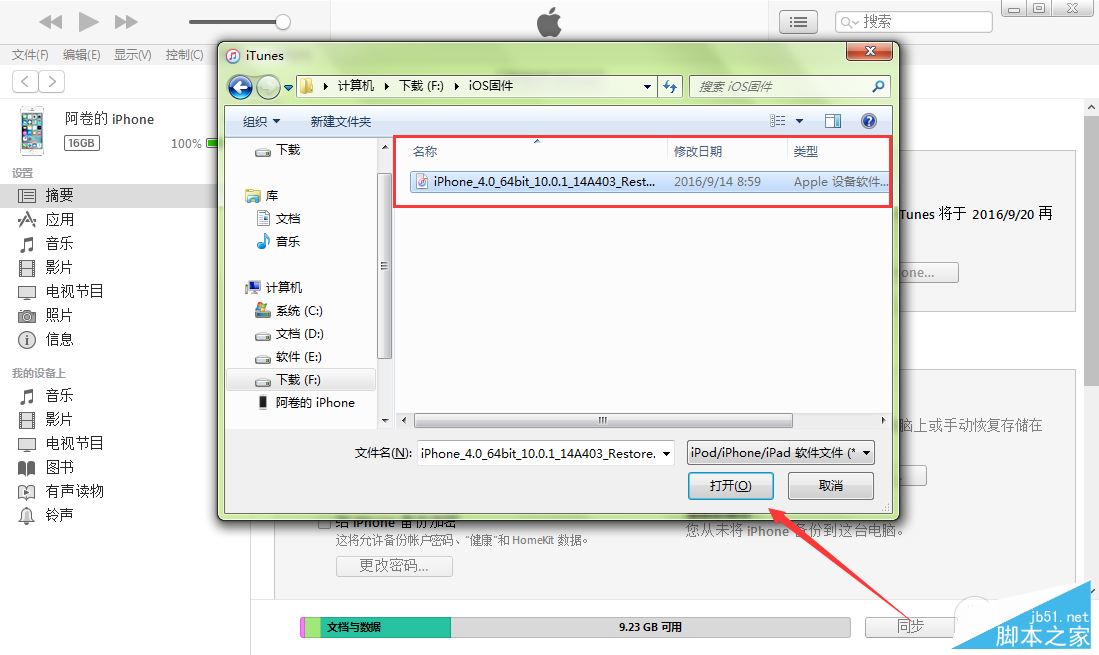Click the iPhone device thumbnail icon
Image resolution: width=1099 pixels, height=655 pixels.
32,130
